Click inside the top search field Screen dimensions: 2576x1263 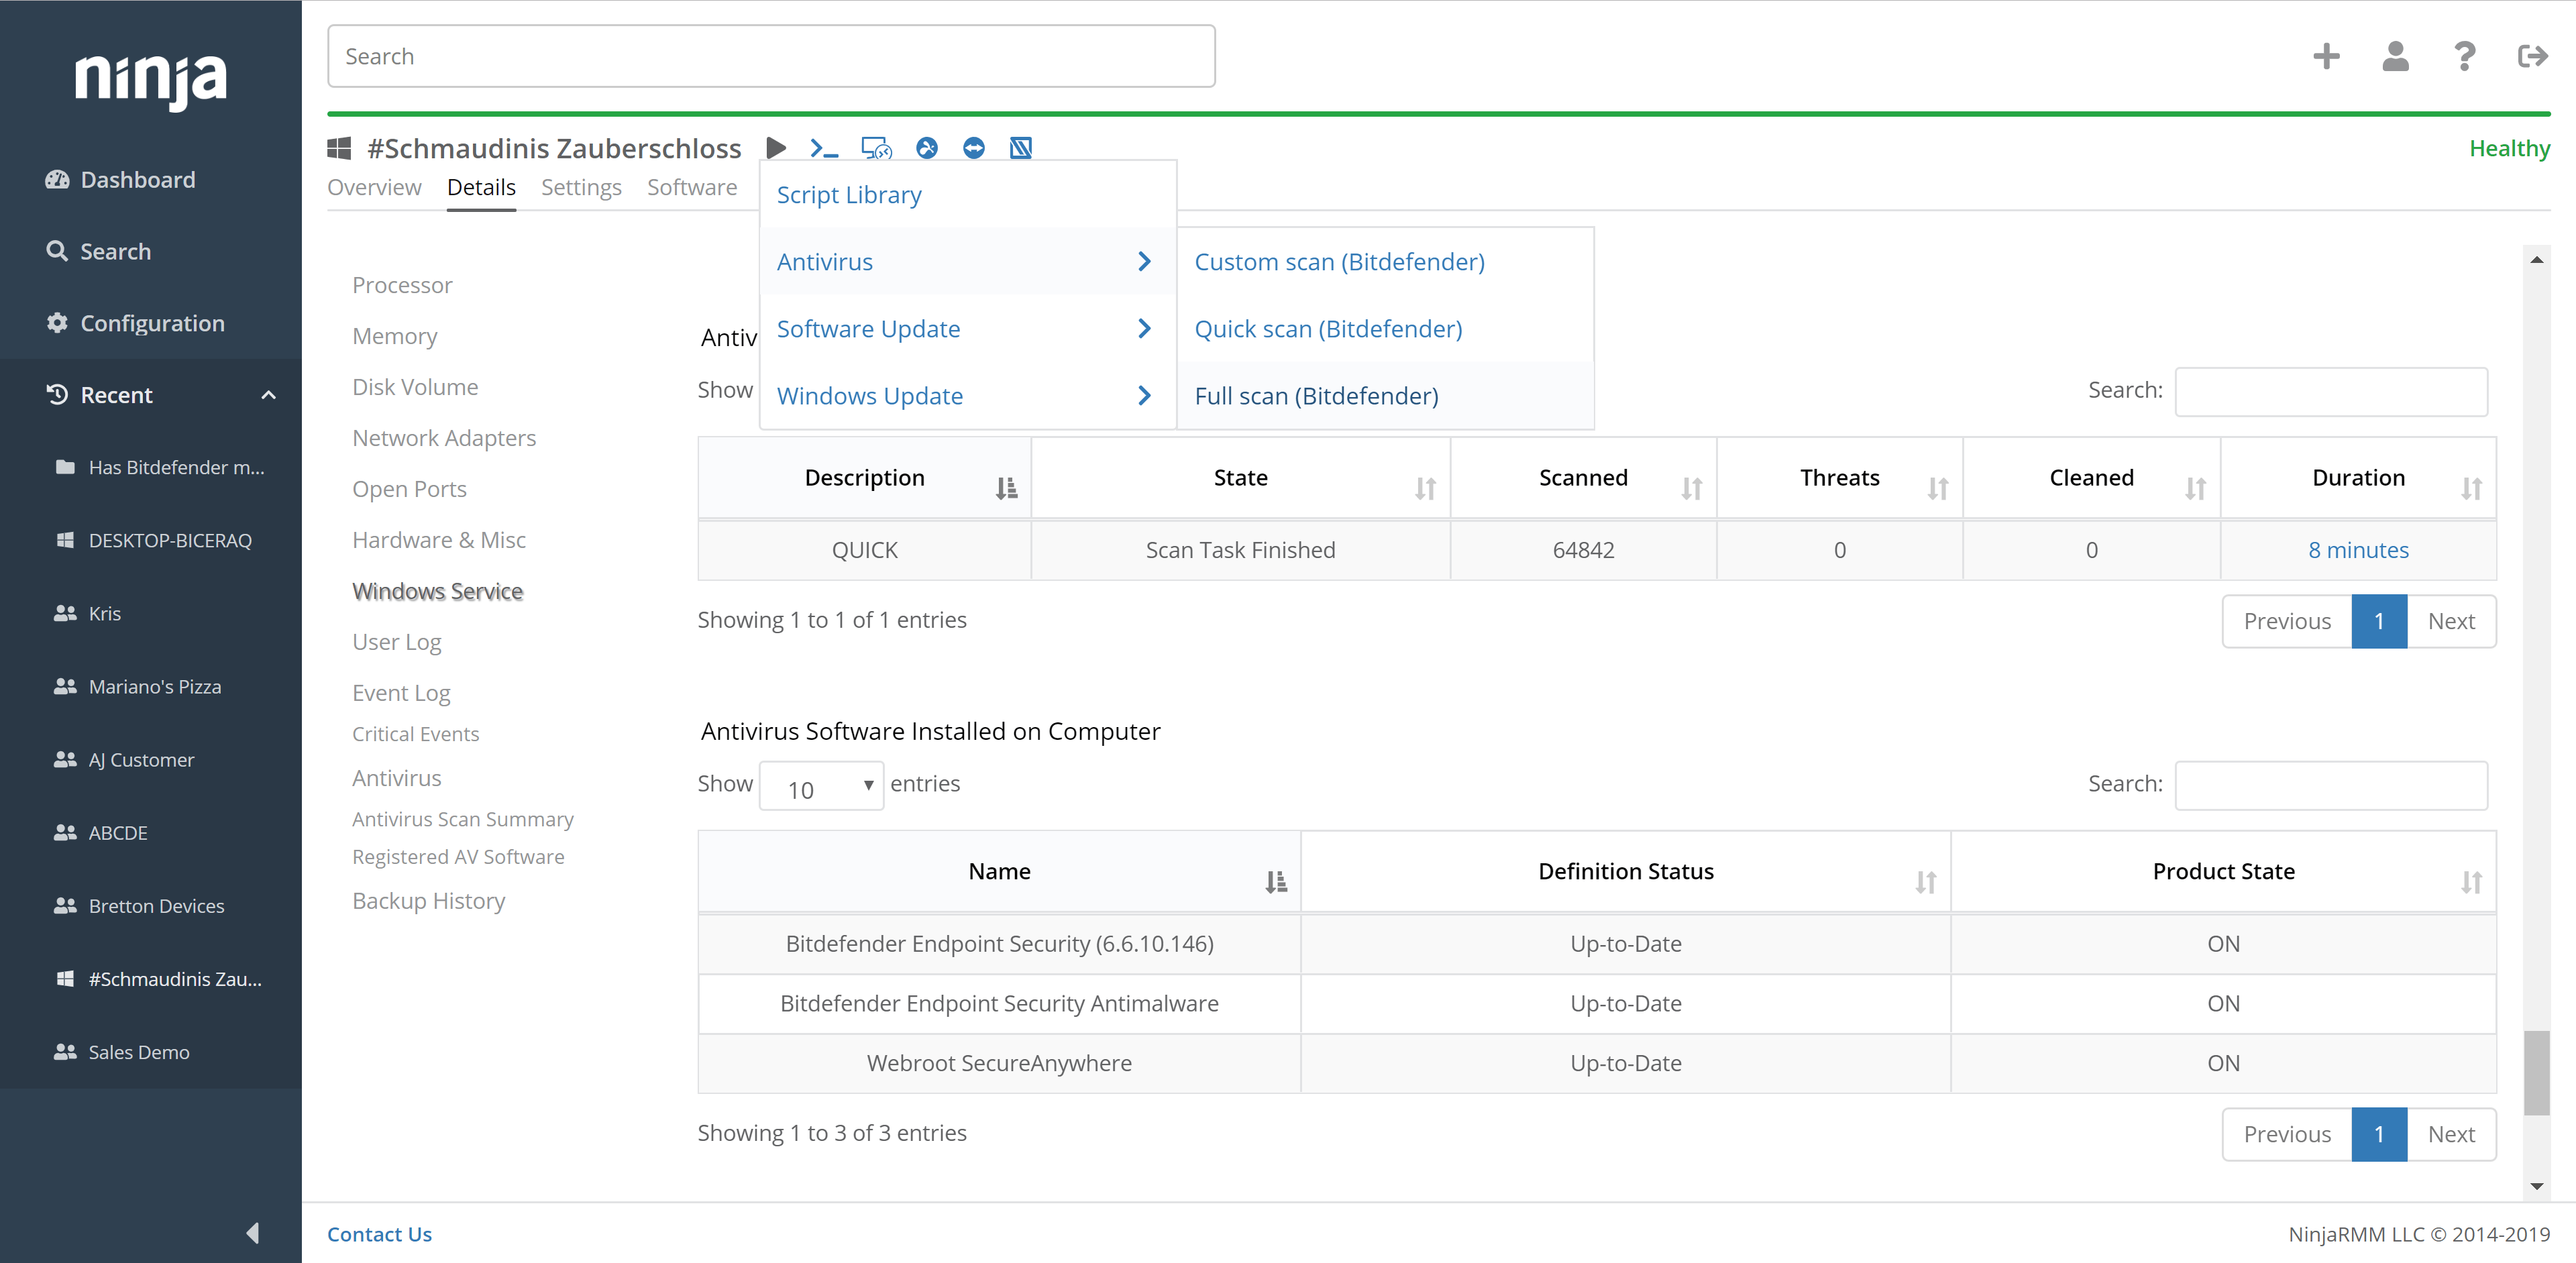[x=770, y=56]
